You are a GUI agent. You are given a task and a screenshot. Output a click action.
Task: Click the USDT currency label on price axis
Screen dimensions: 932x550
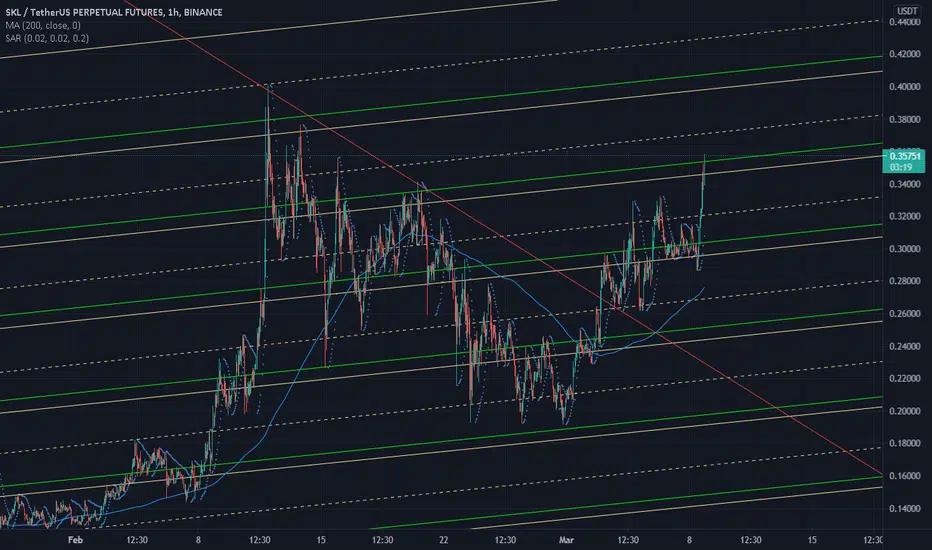[x=907, y=11]
